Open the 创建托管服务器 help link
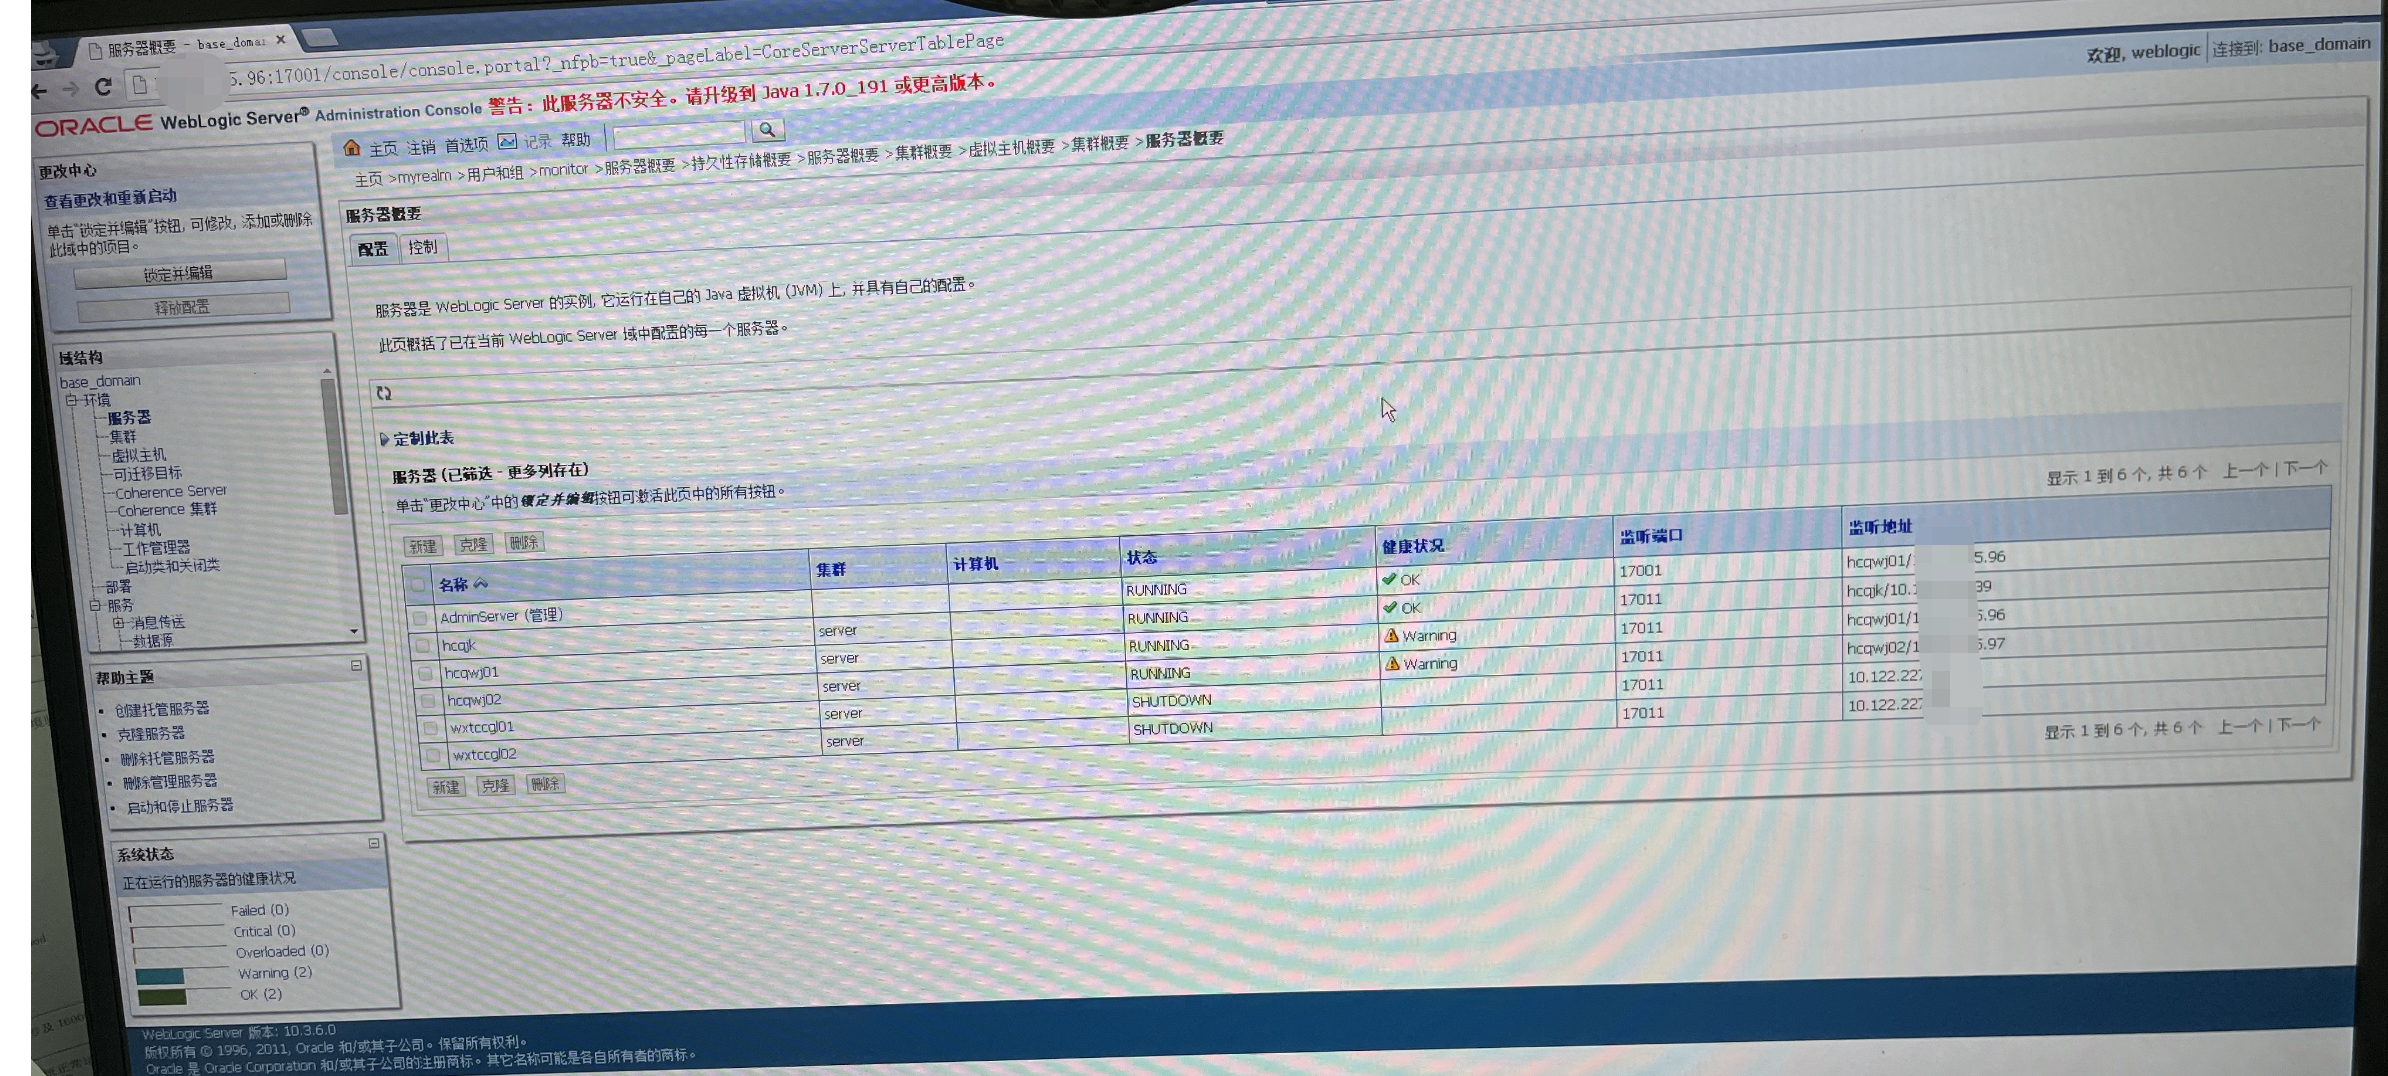This screenshot has height=1076, width=2388. click(x=162, y=709)
